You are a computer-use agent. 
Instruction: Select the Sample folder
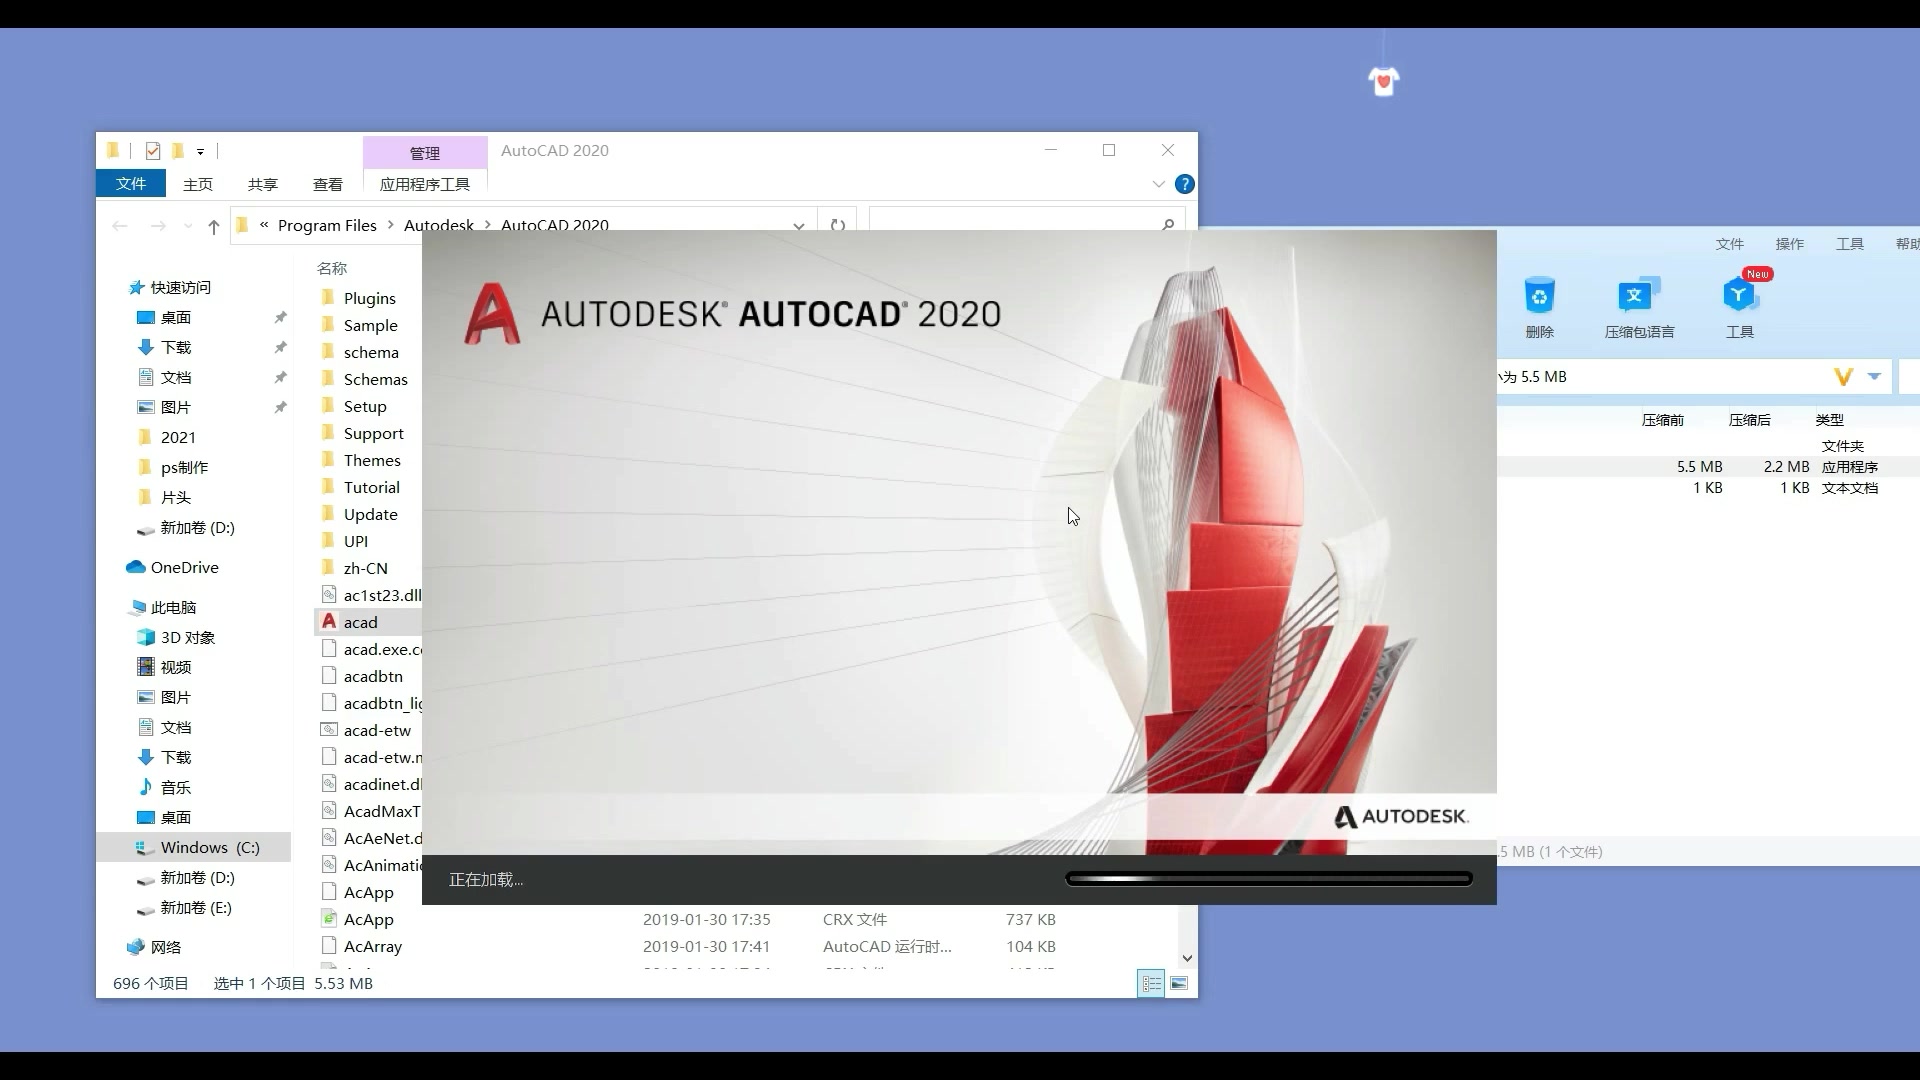click(x=369, y=325)
